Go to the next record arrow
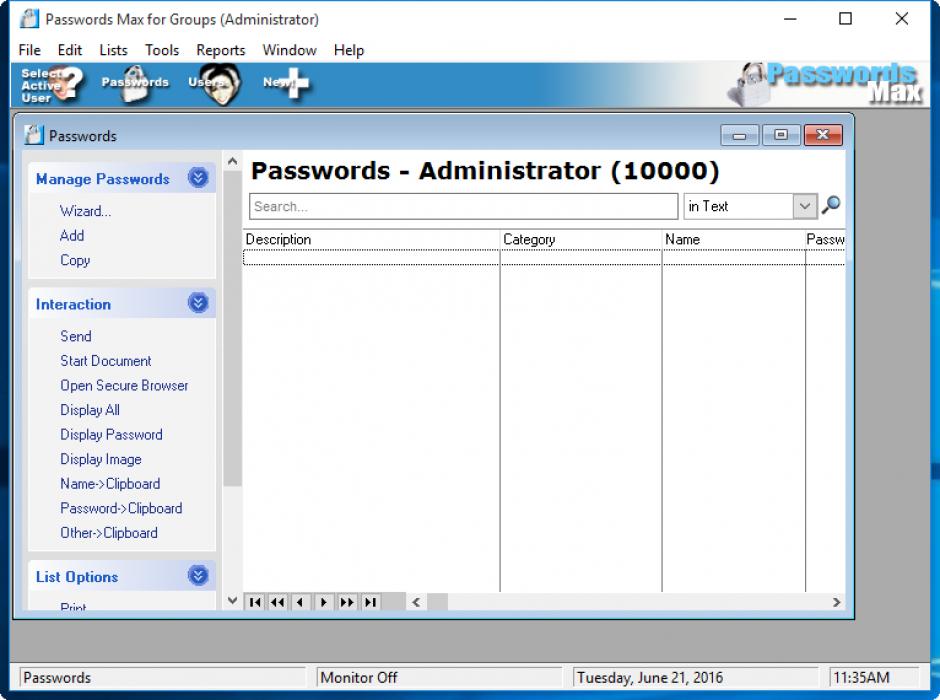The image size is (940, 700). coord(324,602)
